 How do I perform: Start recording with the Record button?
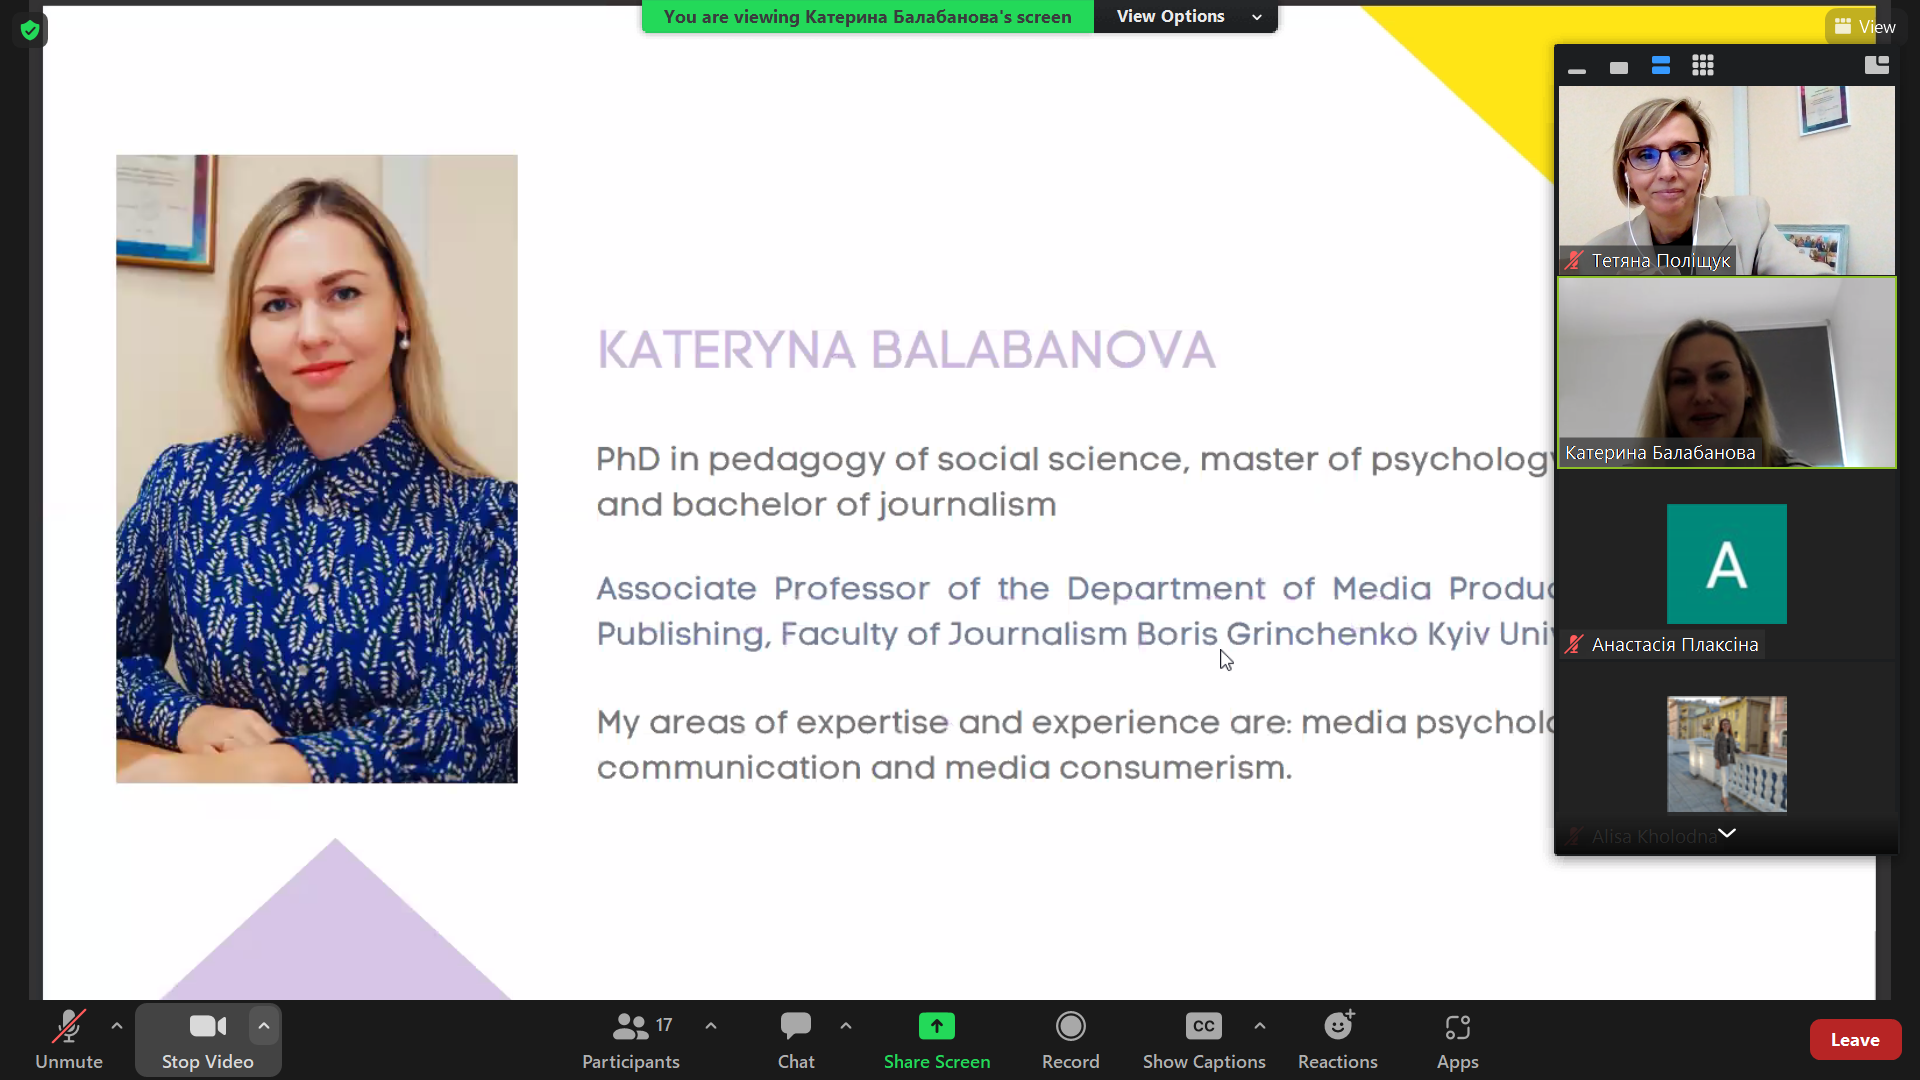coord(1070,1040)
